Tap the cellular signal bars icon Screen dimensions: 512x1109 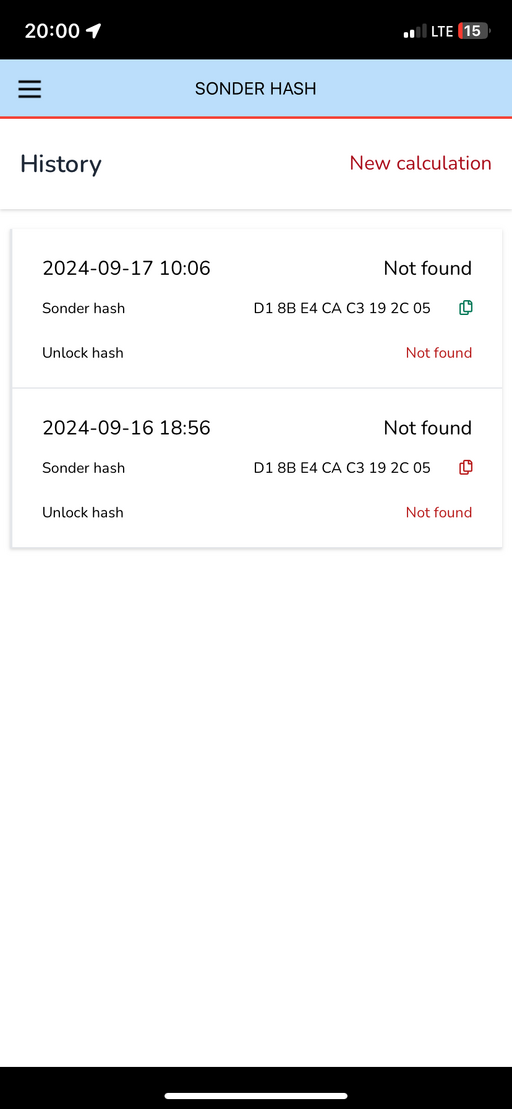415,31
